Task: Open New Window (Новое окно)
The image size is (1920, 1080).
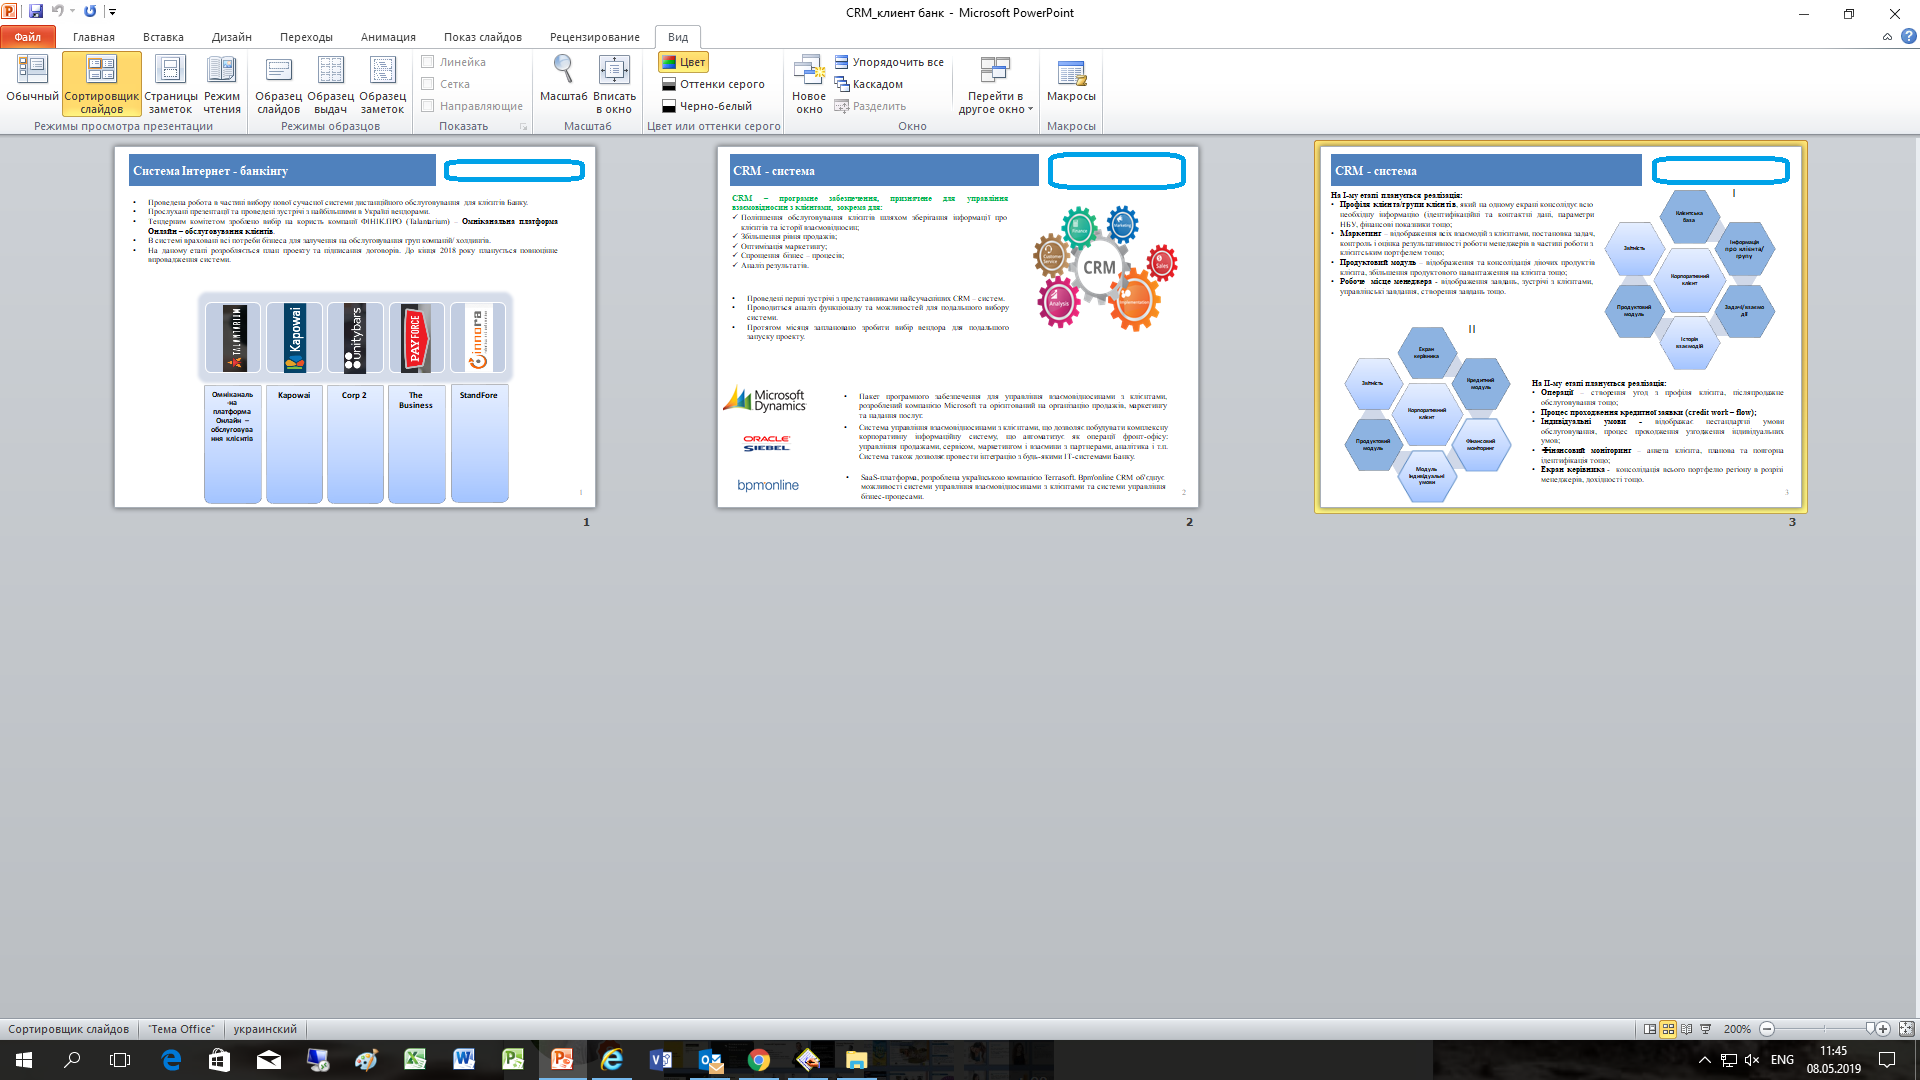Action: (809, 84)
